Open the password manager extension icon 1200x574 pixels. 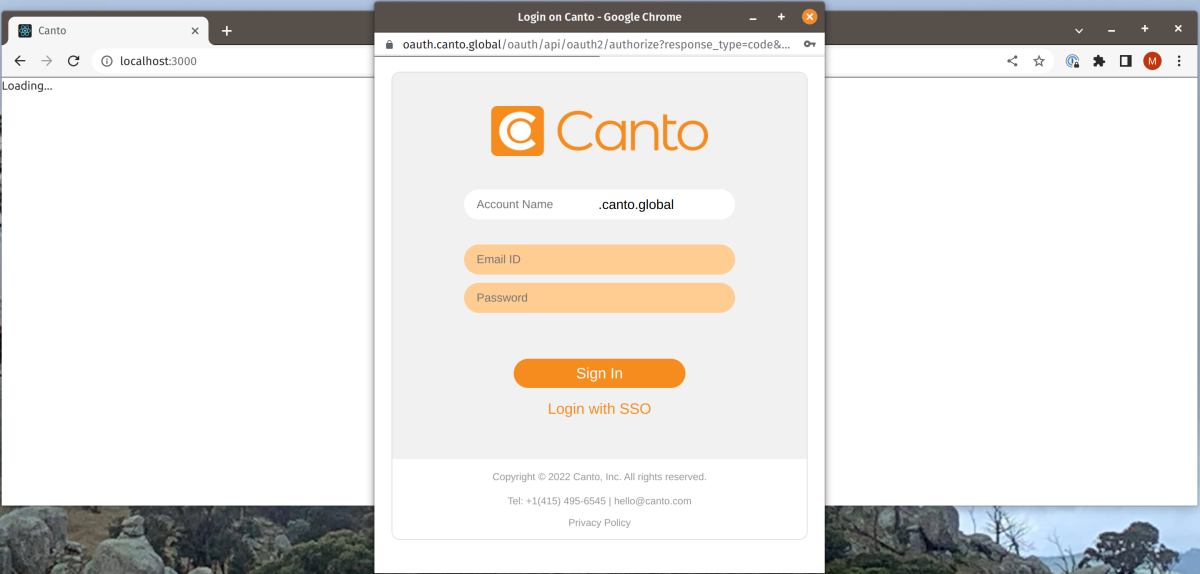pos(1073,61)
